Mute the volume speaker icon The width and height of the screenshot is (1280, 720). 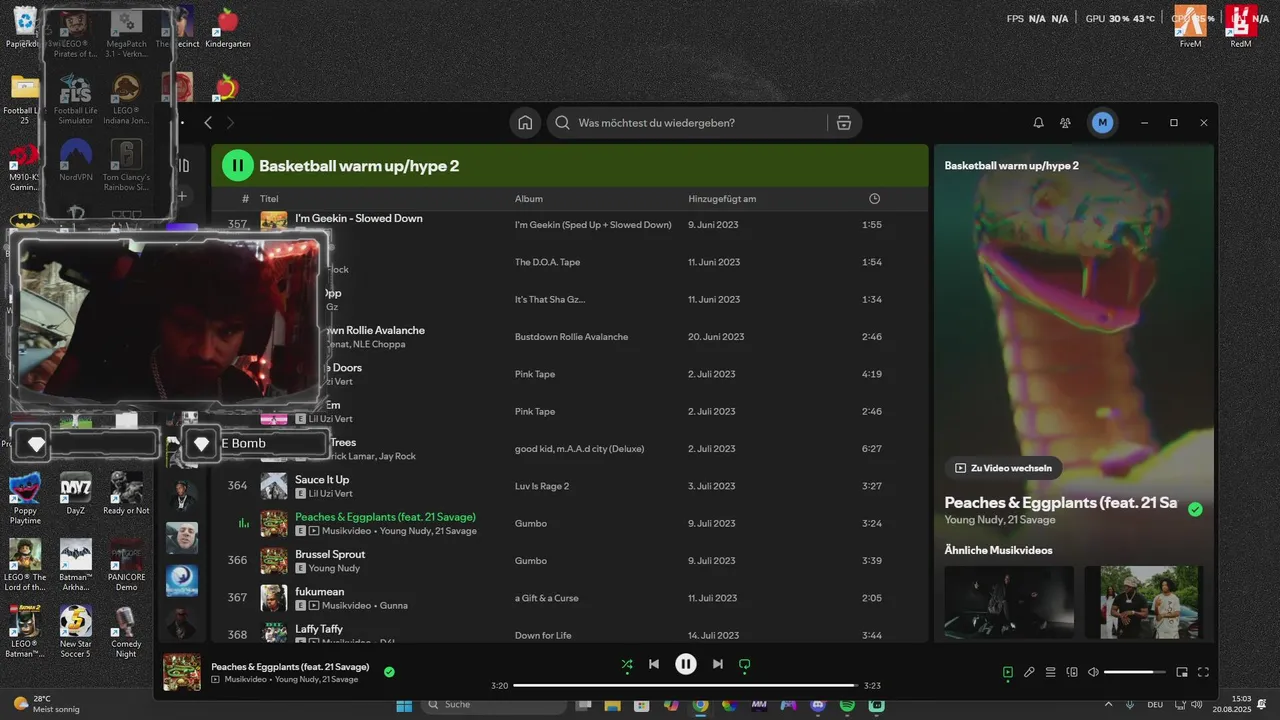(1093, 672)
